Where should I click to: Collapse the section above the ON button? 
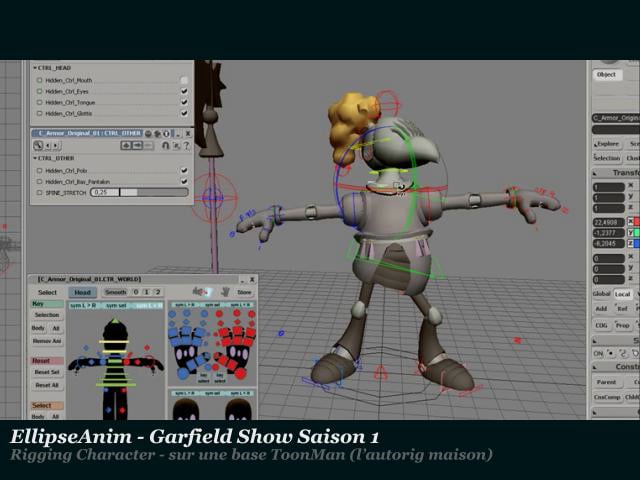595,340
